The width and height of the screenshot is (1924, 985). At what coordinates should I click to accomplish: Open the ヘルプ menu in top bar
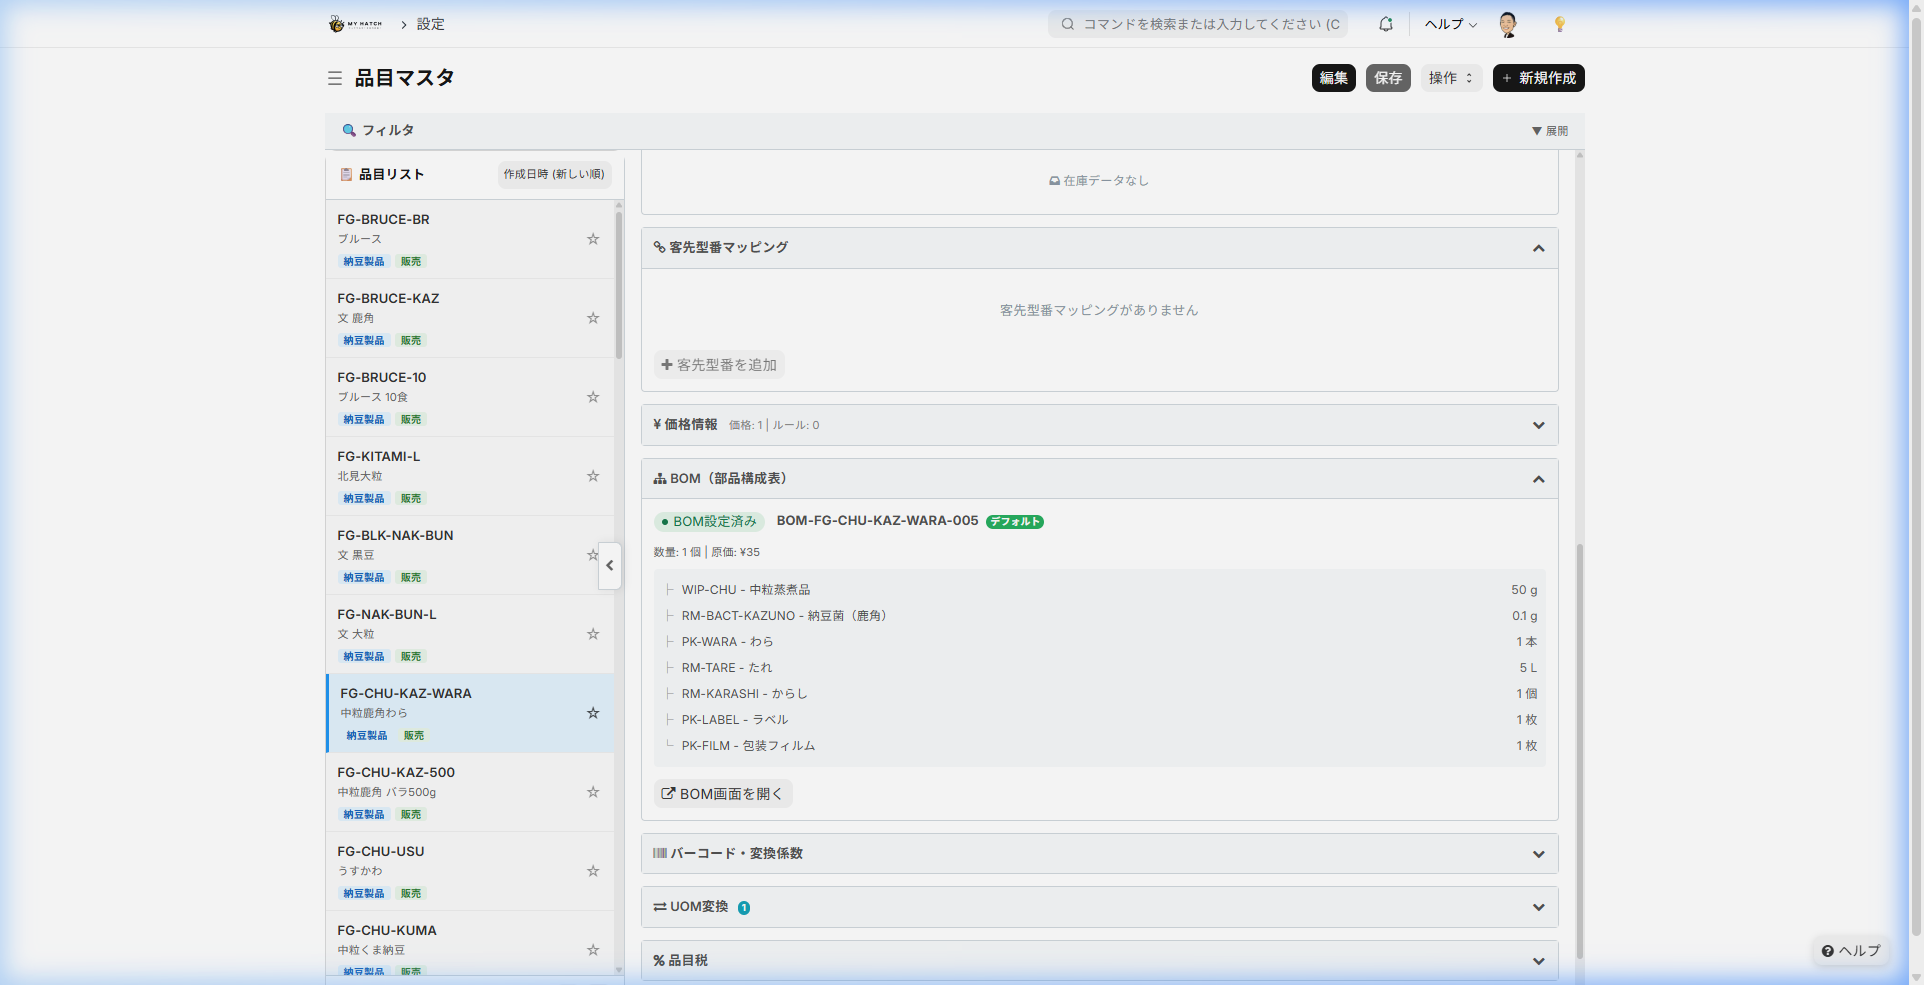click(x=1450, y=24)
